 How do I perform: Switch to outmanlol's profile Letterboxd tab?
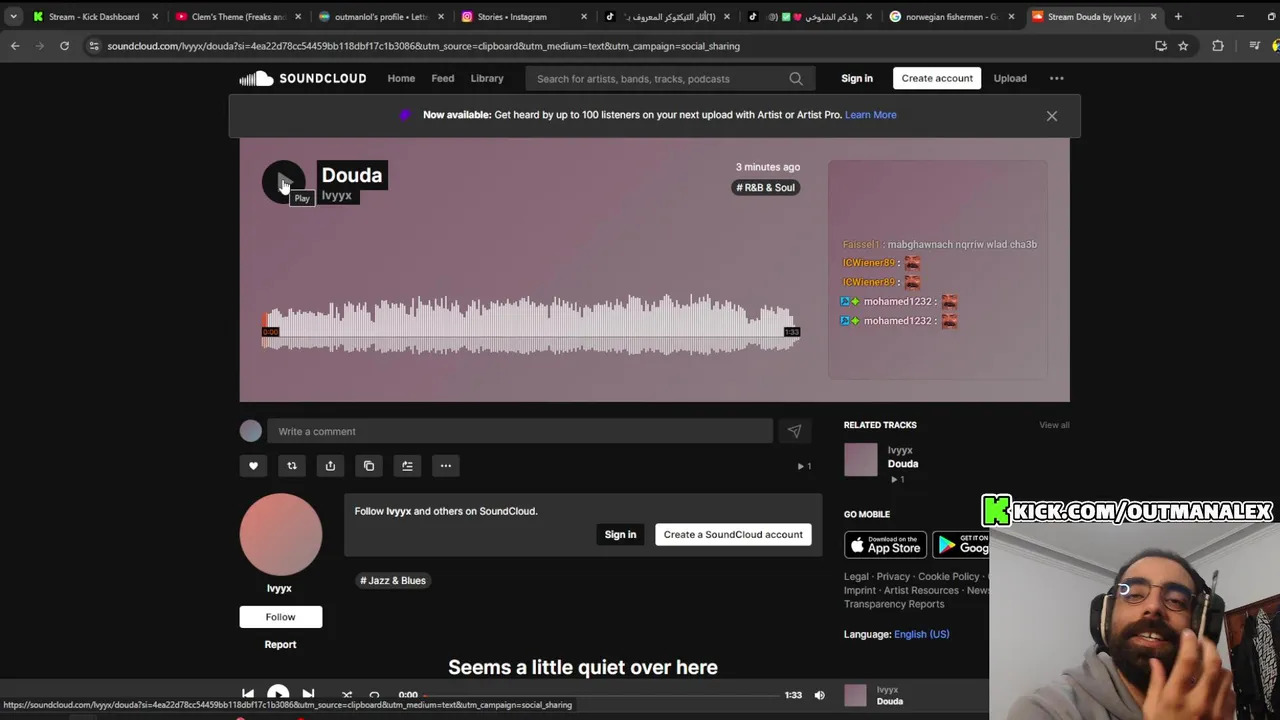pos(381,17)
